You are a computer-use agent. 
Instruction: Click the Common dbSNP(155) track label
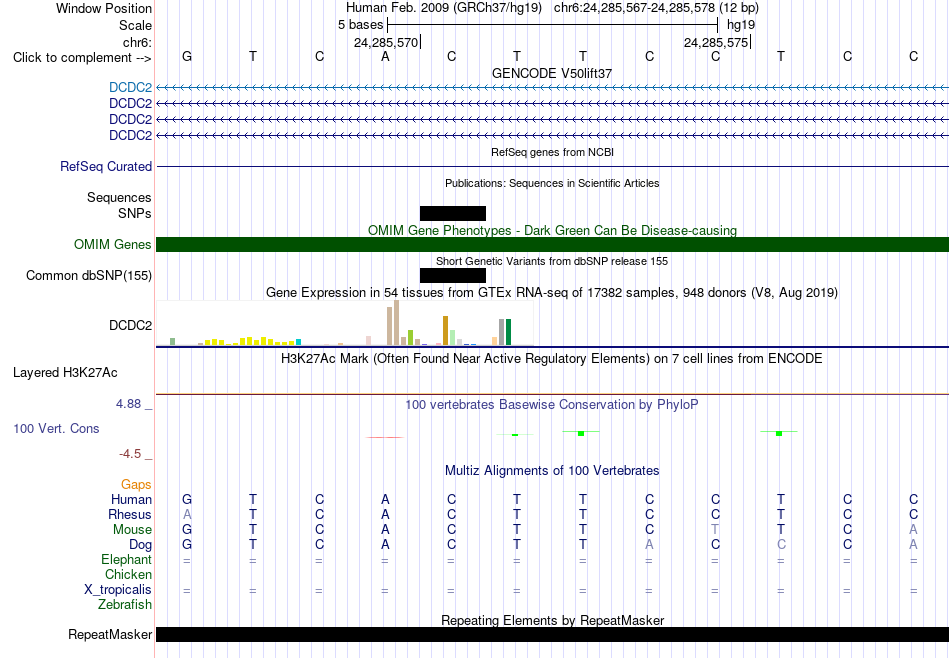click(89, 275)
